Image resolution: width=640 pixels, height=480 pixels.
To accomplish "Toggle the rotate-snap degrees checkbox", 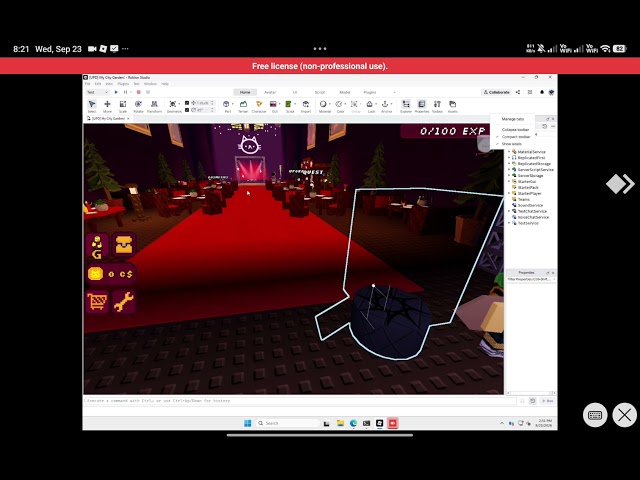I will (187, 110).
